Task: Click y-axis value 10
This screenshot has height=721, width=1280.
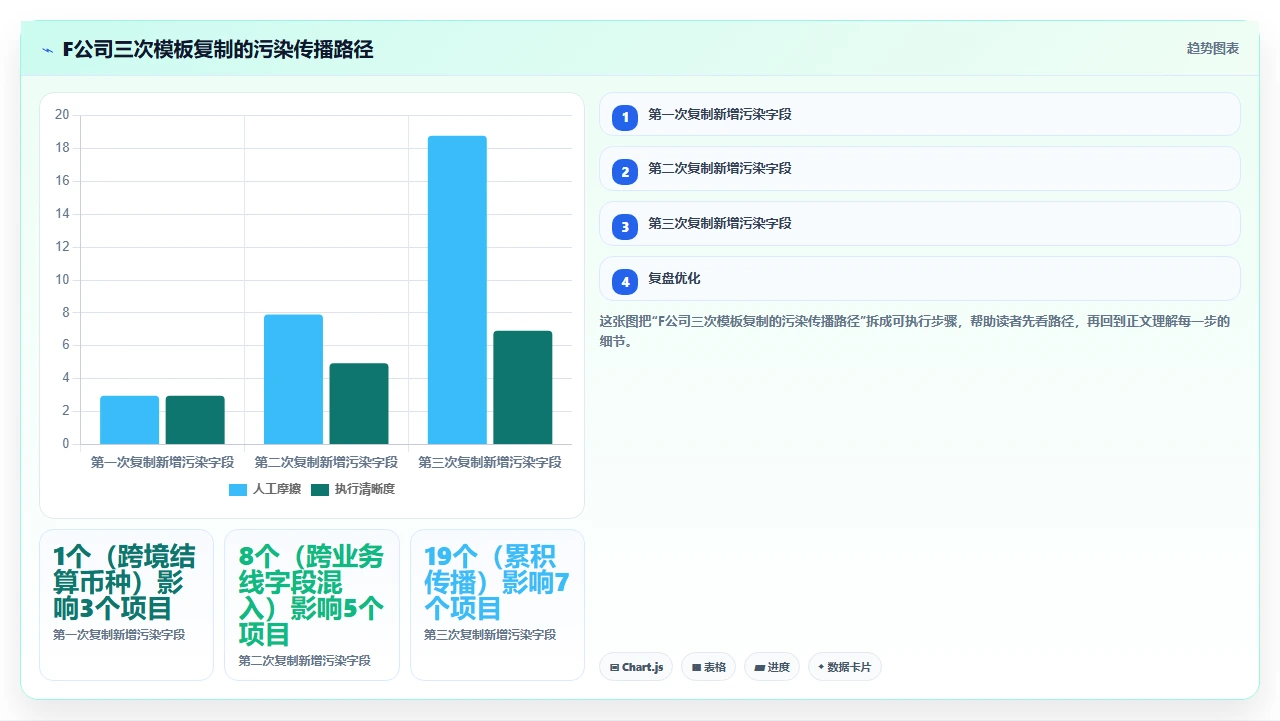Action: (x=62, y=280)
